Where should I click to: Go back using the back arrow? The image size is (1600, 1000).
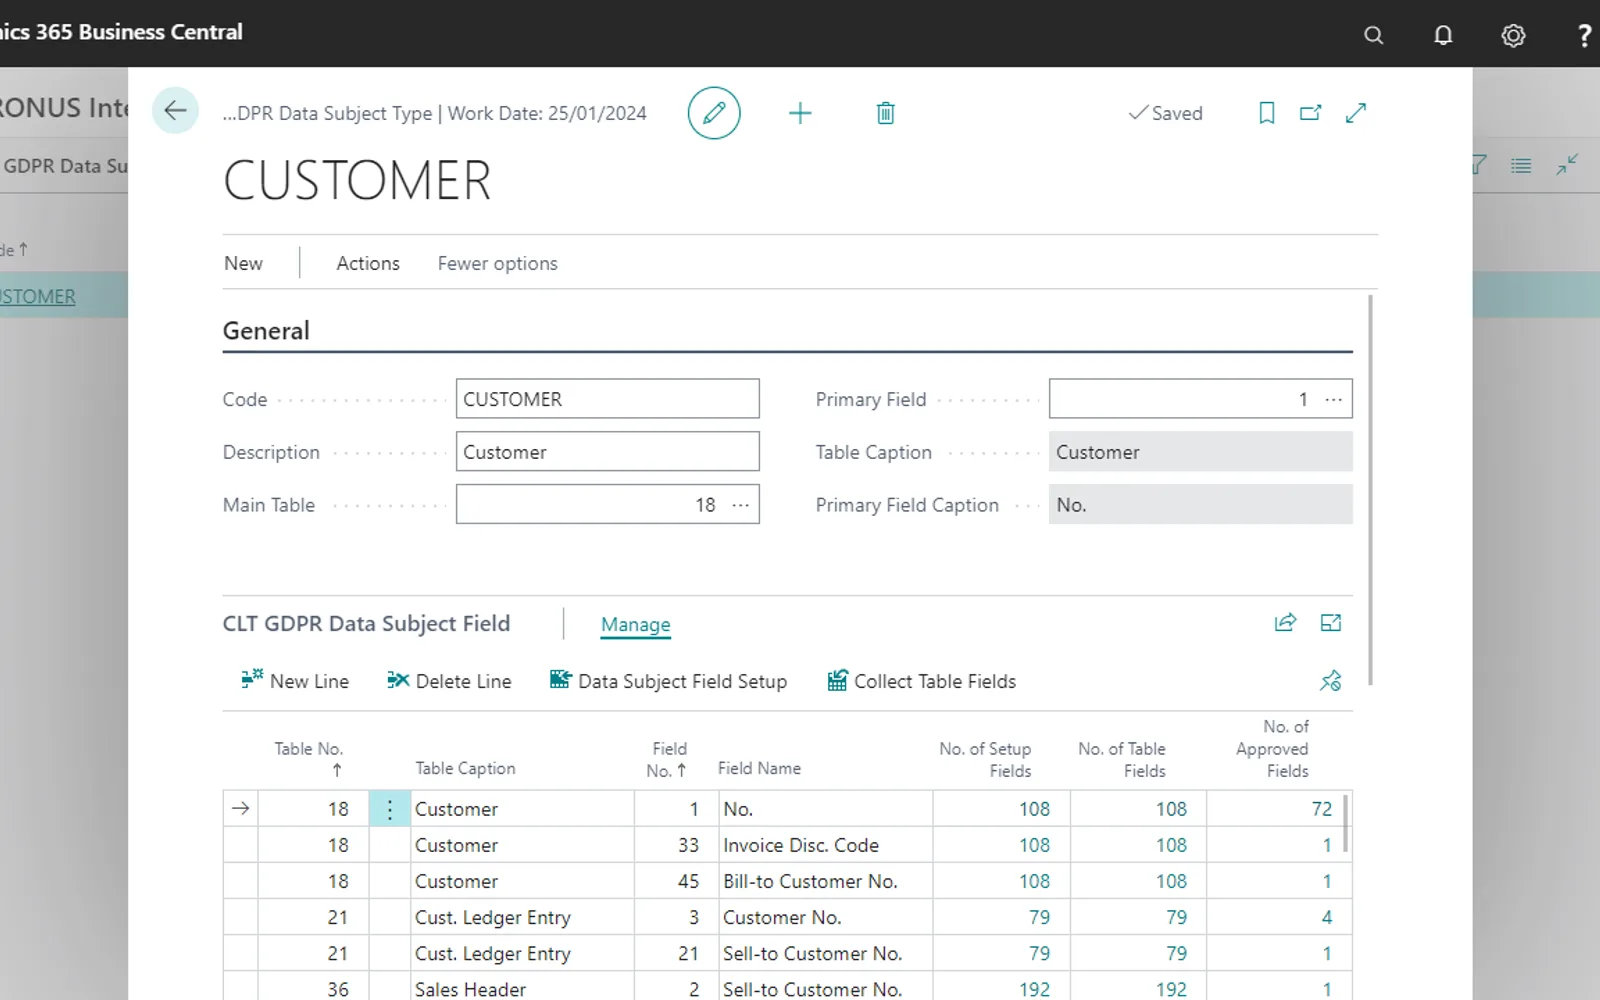(x=175, y=110)
